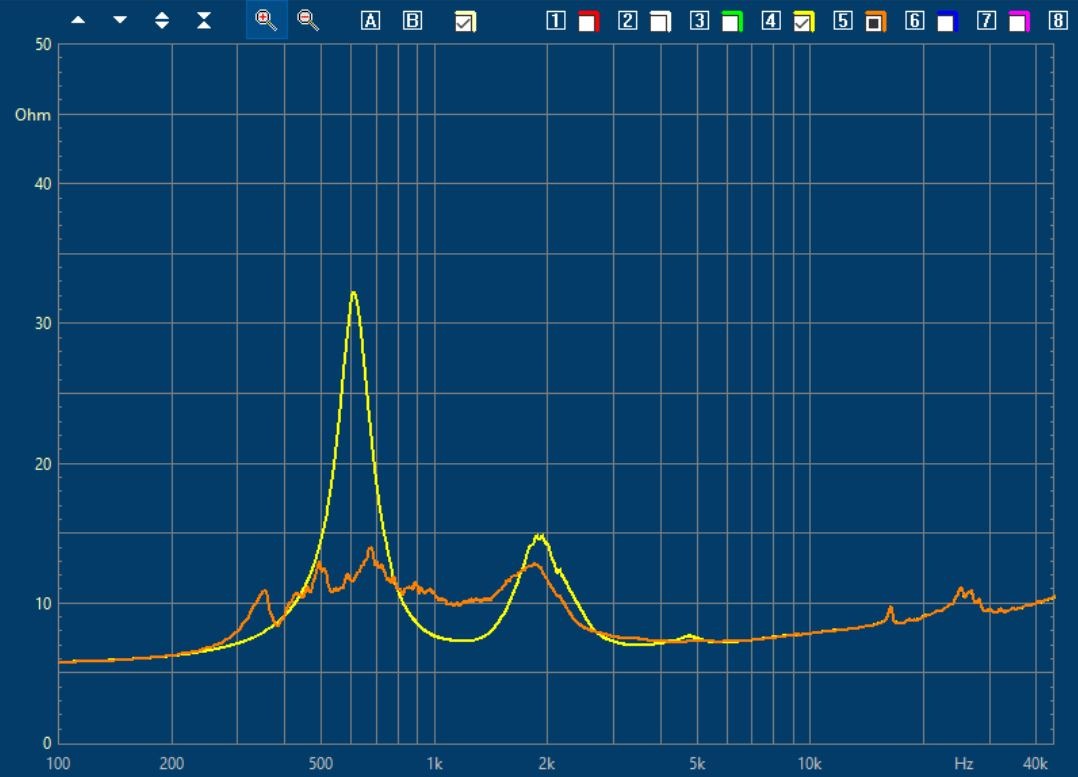Click the 2k frequency axis label
The height and width of the screenshot is (777, 1078).
[547, 763]
